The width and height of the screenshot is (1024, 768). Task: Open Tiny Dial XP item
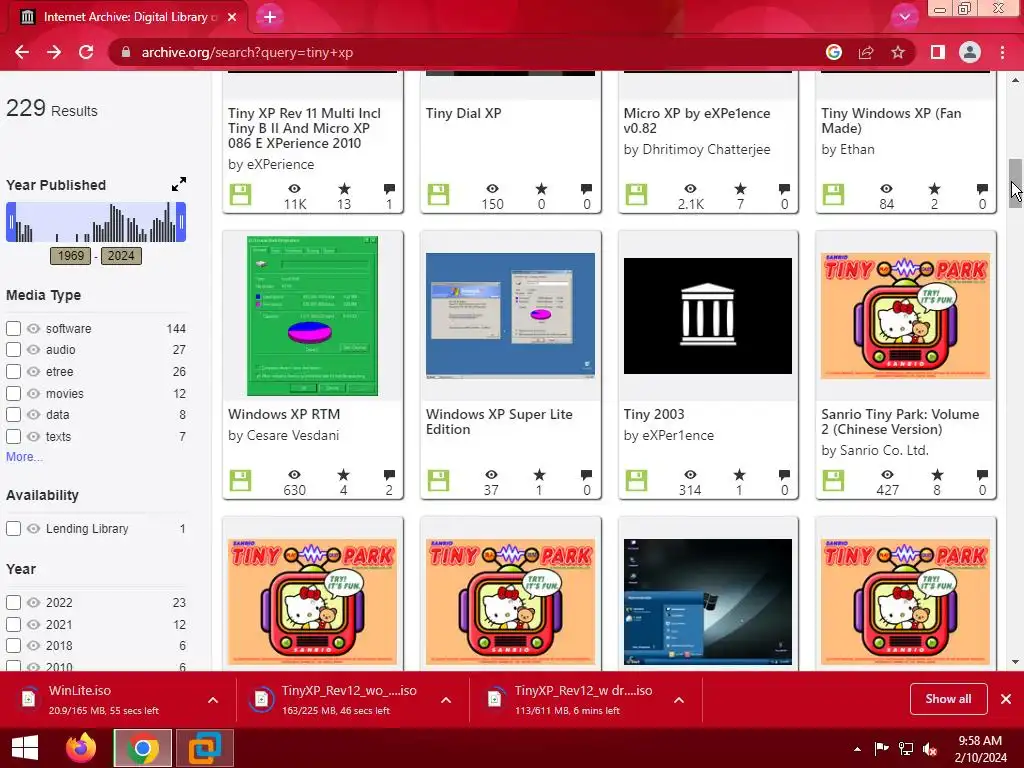[464, 113]
